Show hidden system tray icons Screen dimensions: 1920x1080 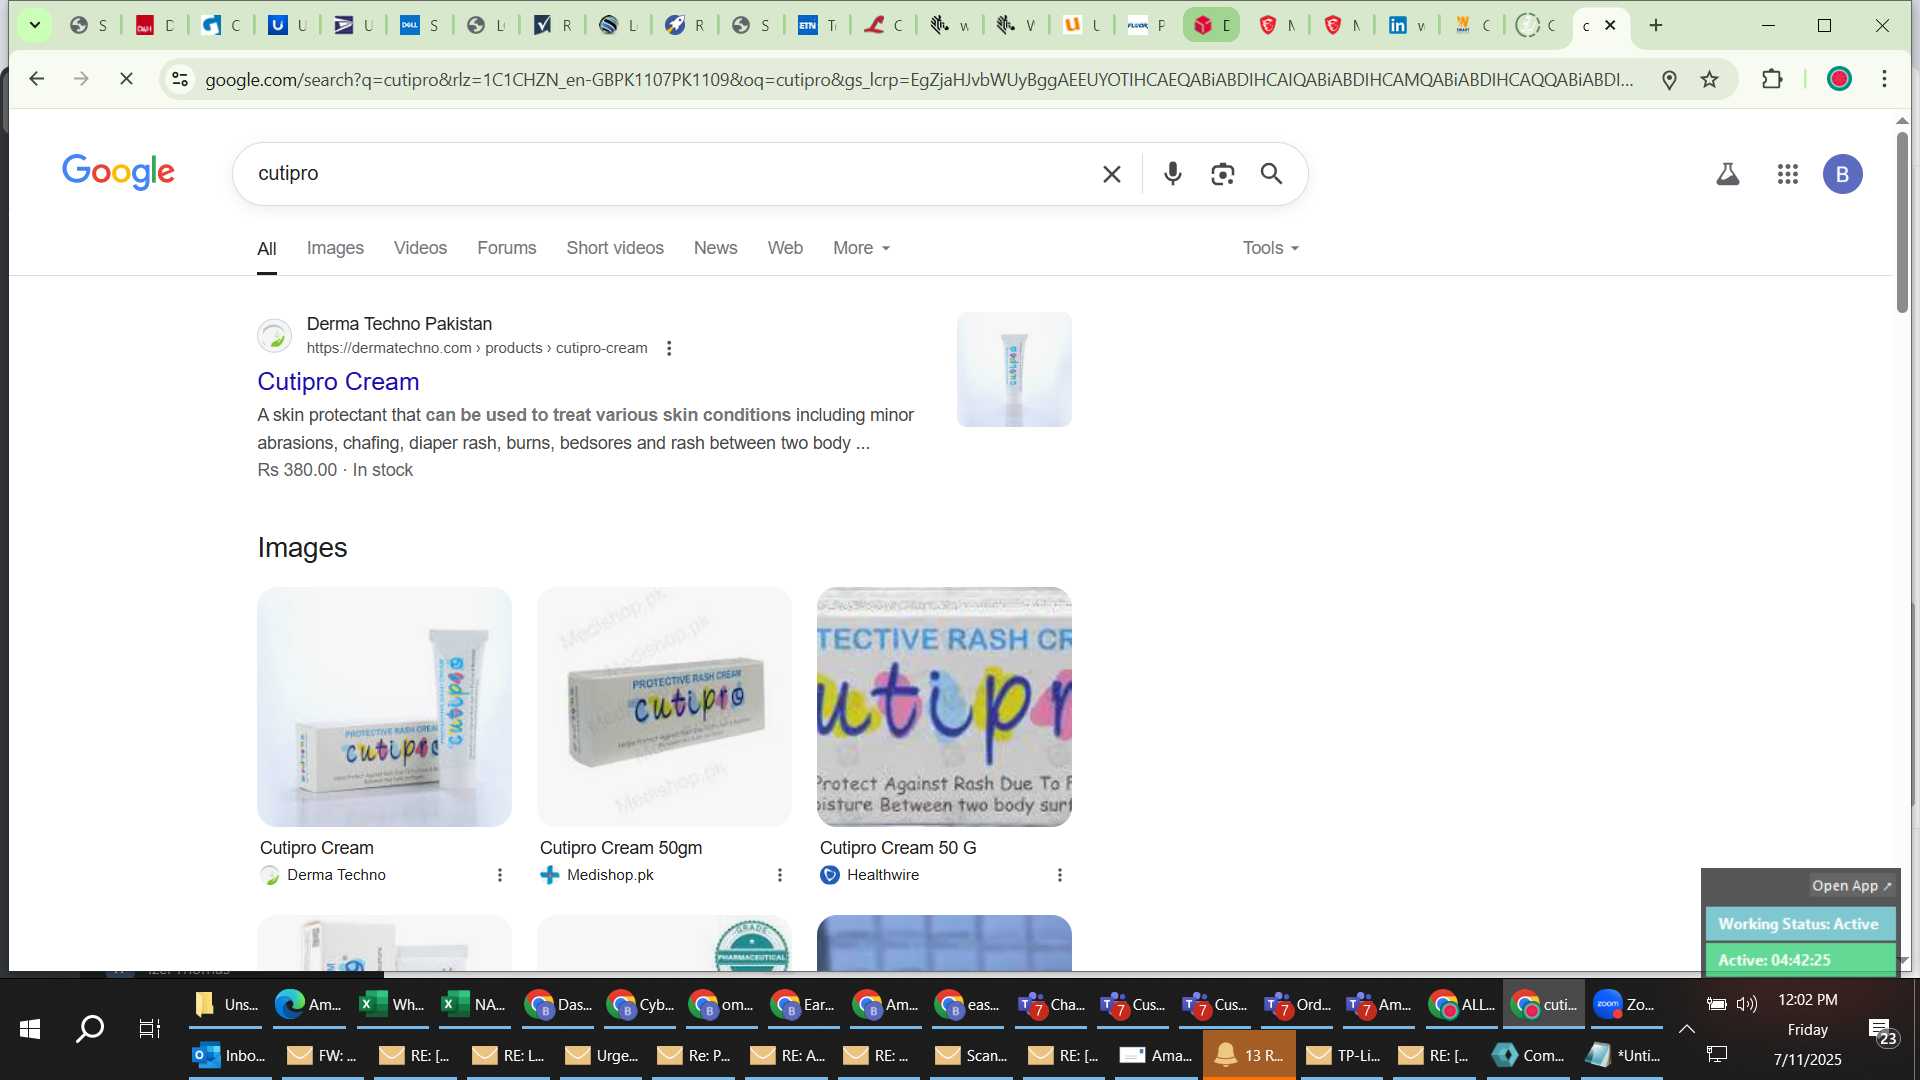1686,1029
